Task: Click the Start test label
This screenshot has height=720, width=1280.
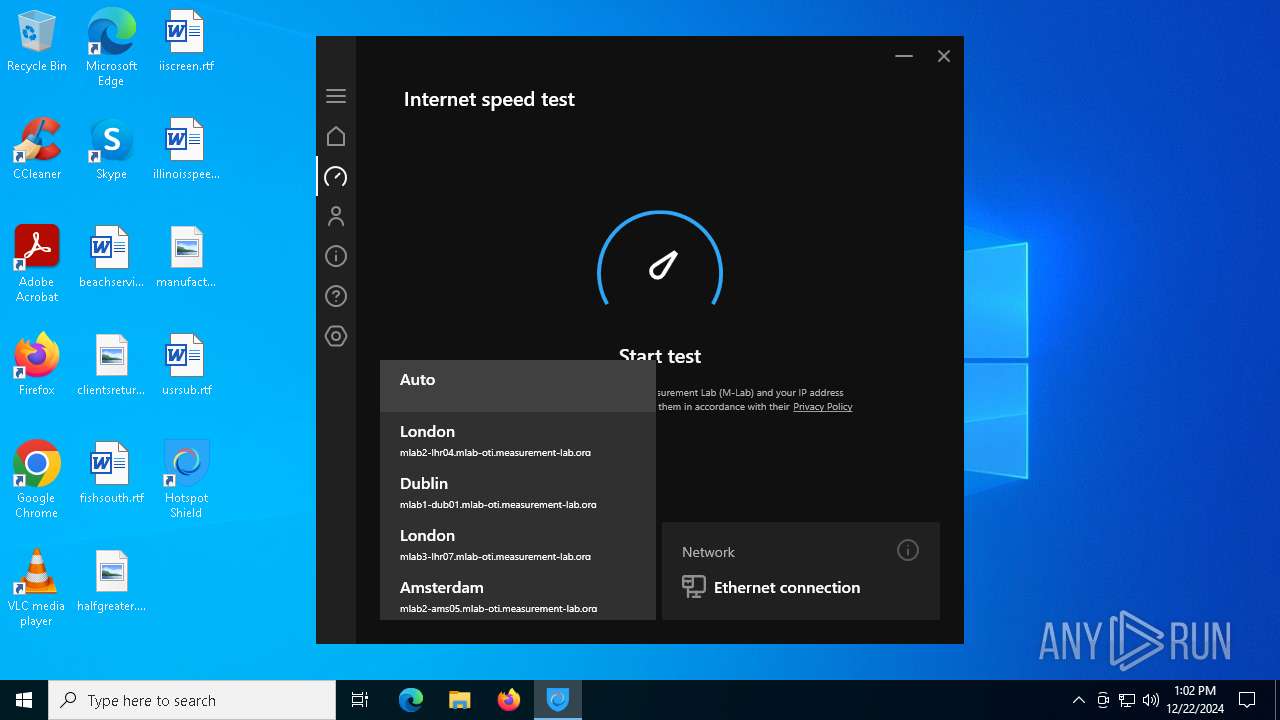Action: (x=660, y=355)
